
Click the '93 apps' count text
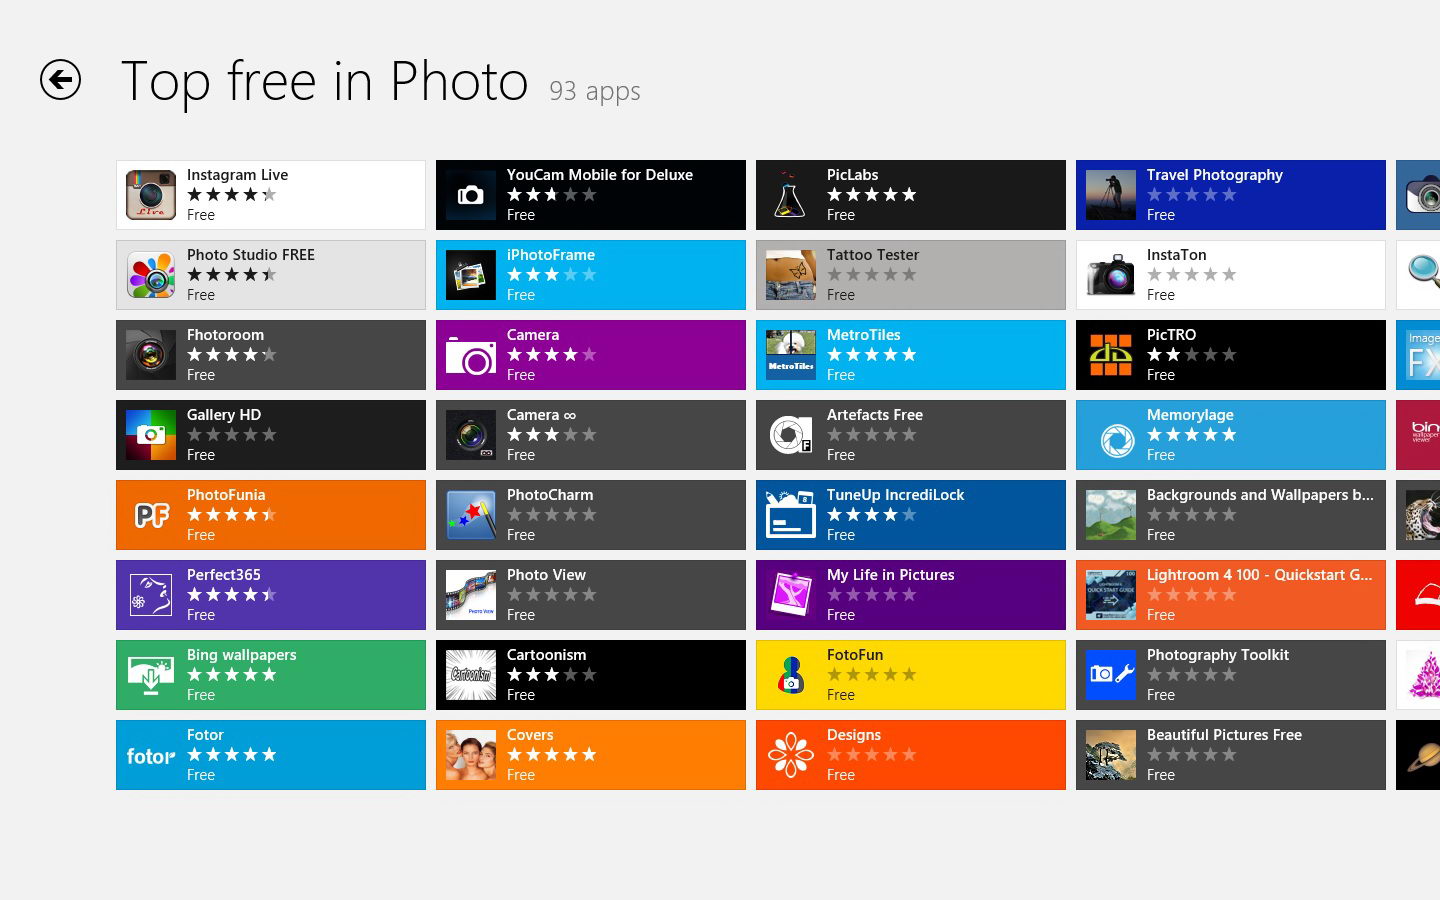(594, 91)
